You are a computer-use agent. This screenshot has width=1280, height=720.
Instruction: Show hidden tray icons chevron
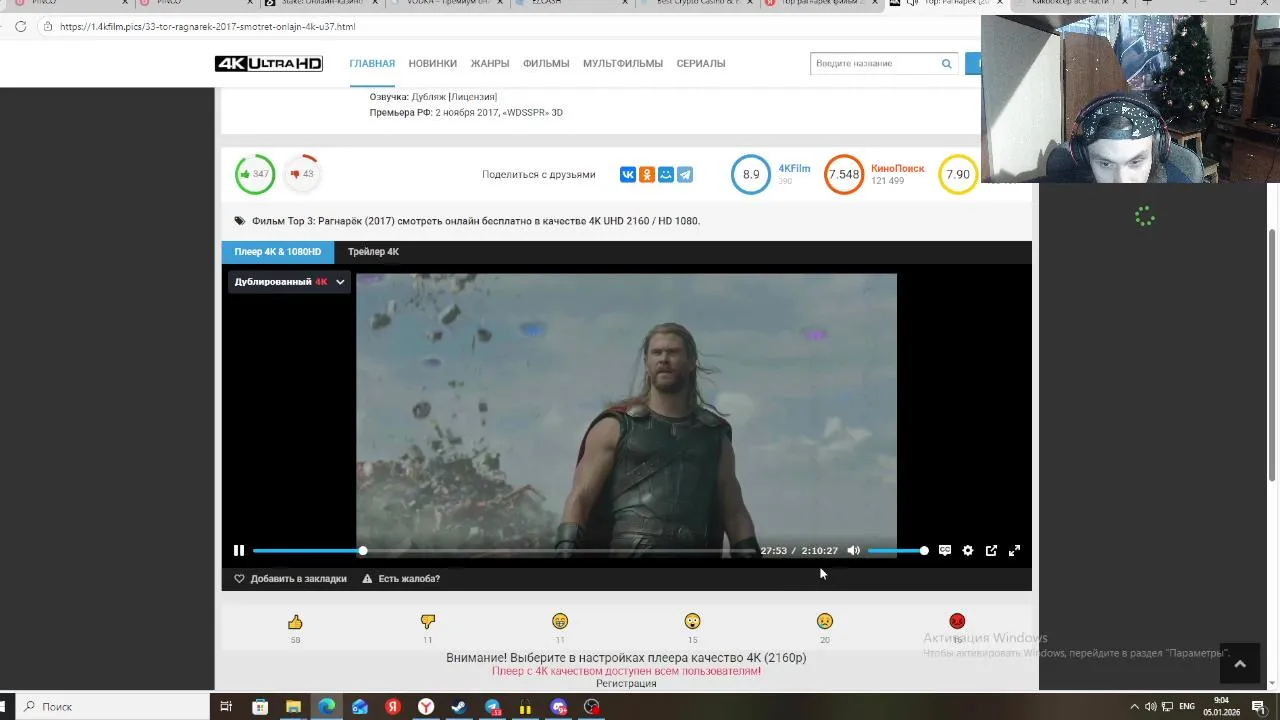[x=1134, y=707]
